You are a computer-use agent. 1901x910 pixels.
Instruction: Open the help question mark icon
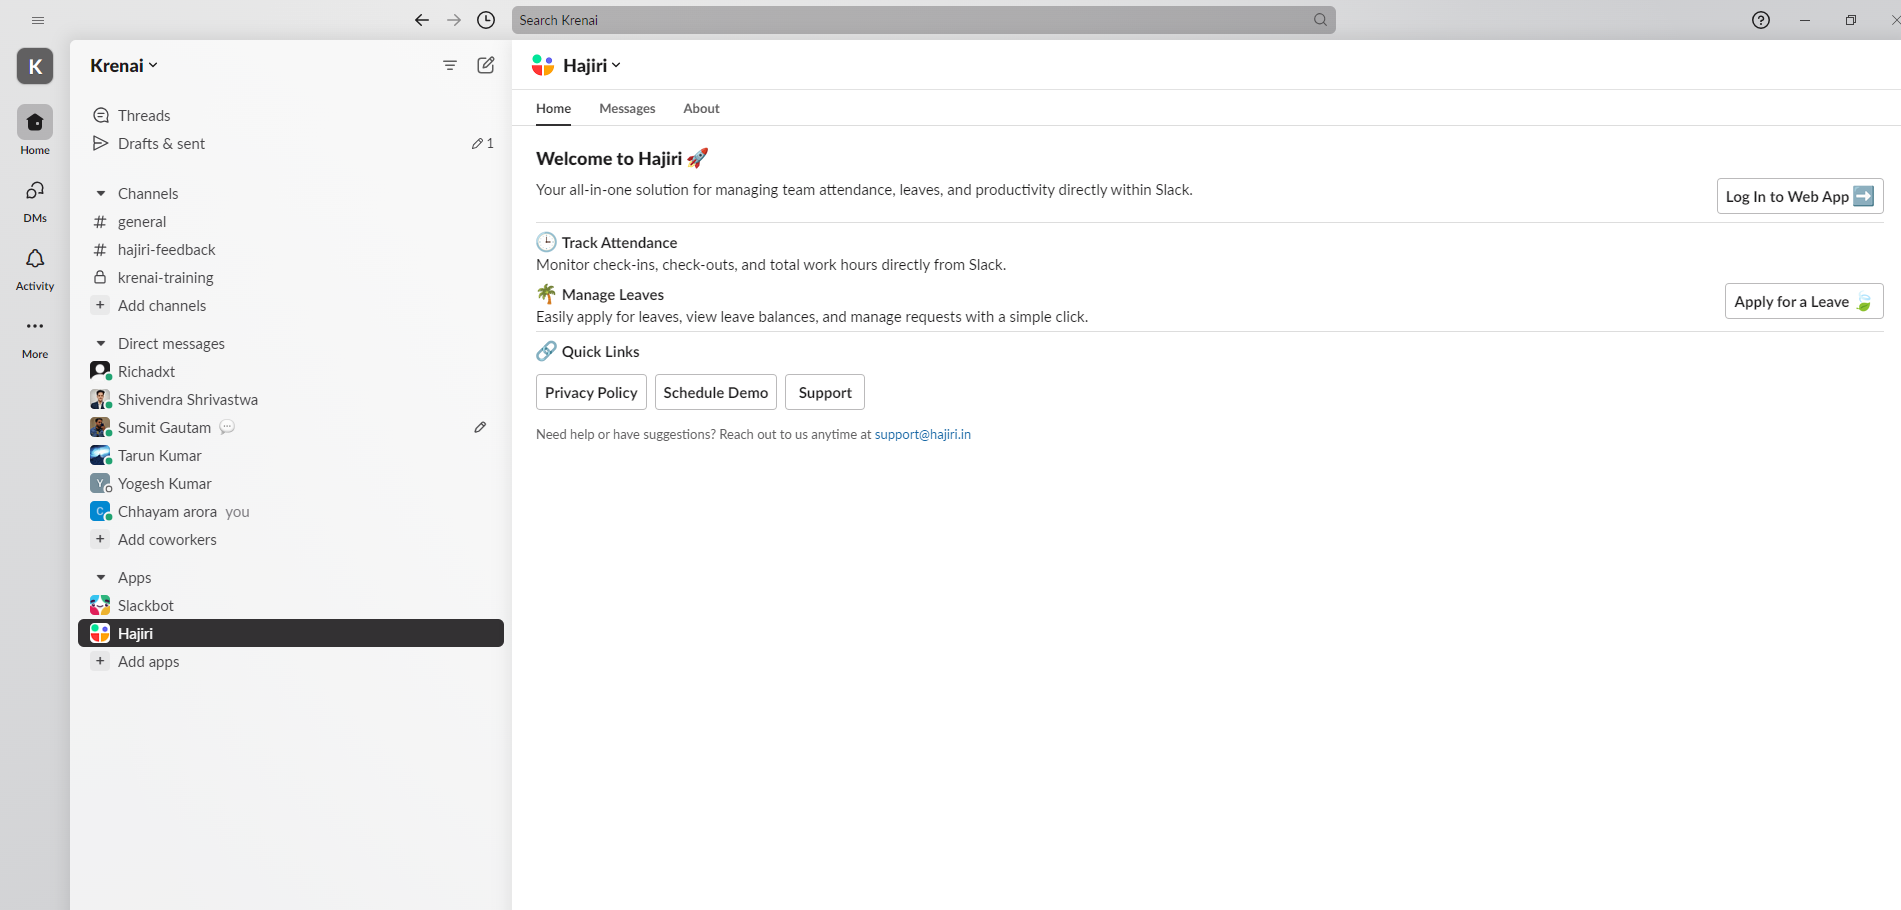[1761, 20]
